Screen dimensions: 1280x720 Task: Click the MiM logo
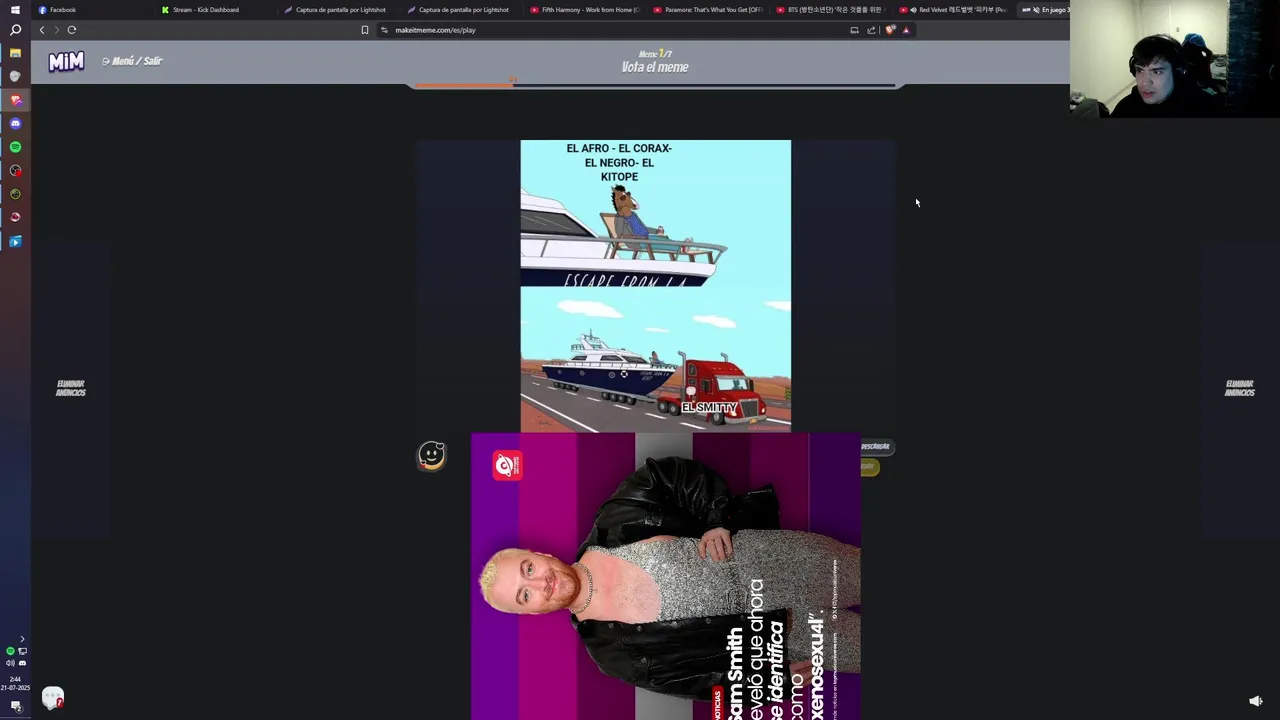point(66,62)
